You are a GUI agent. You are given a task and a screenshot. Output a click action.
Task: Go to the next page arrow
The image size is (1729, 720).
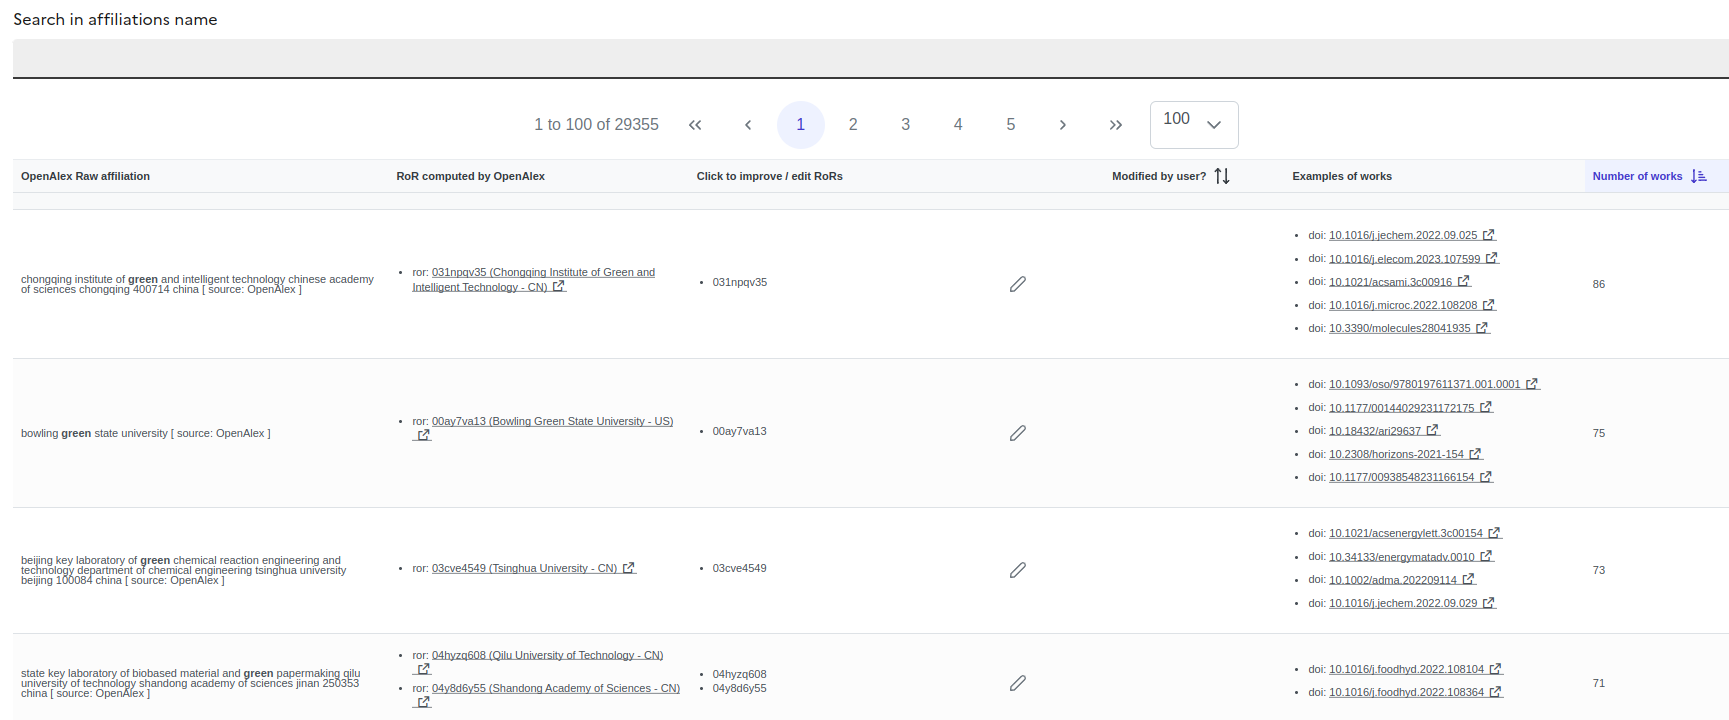(x=1062, y=125)
